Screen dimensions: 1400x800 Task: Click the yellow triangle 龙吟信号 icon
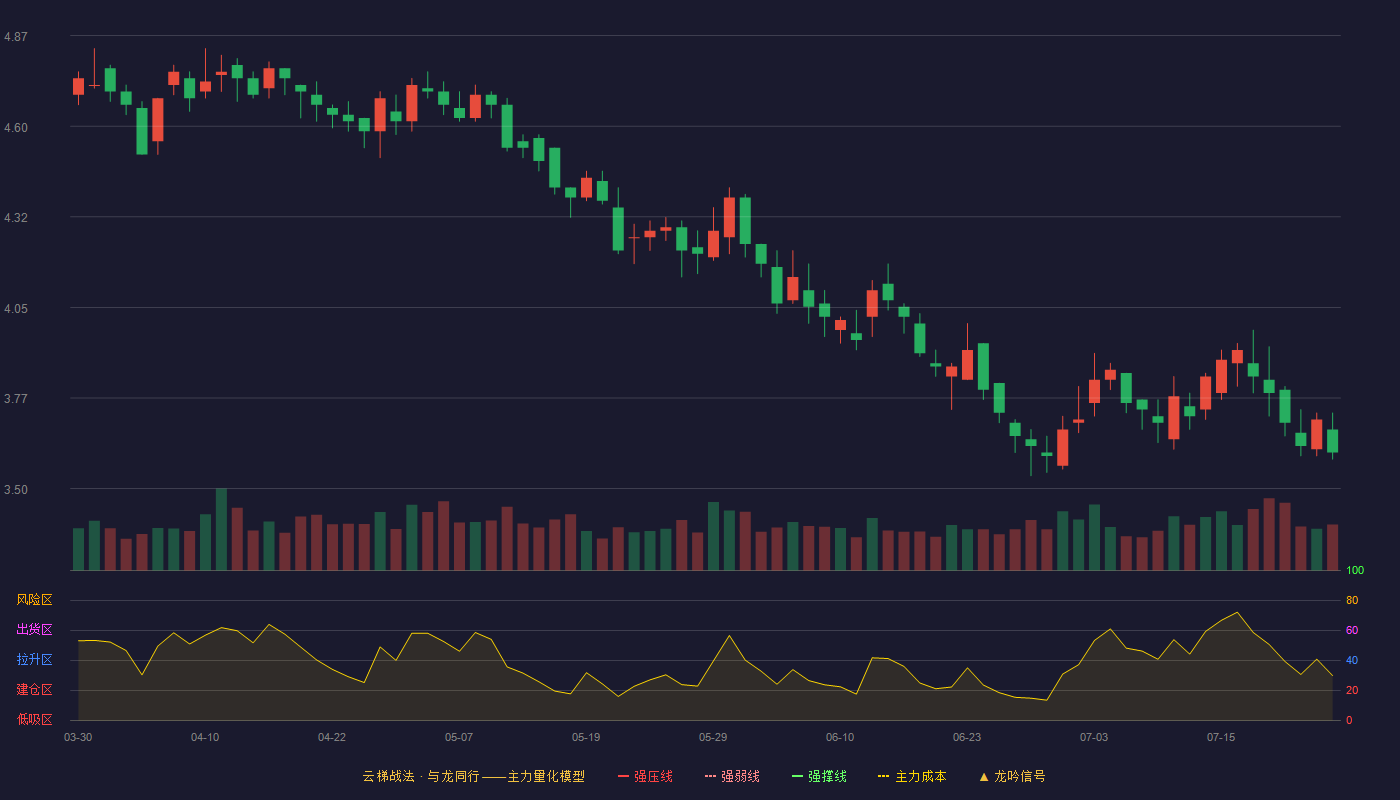click(x=983, y=776)
